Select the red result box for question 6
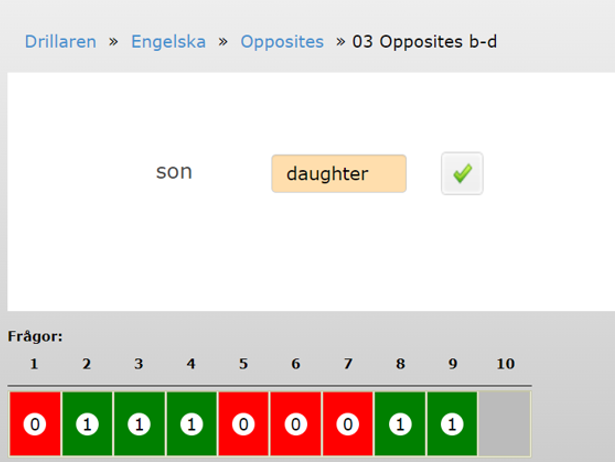This screenshot has width=615, height=462. [296, 424]
